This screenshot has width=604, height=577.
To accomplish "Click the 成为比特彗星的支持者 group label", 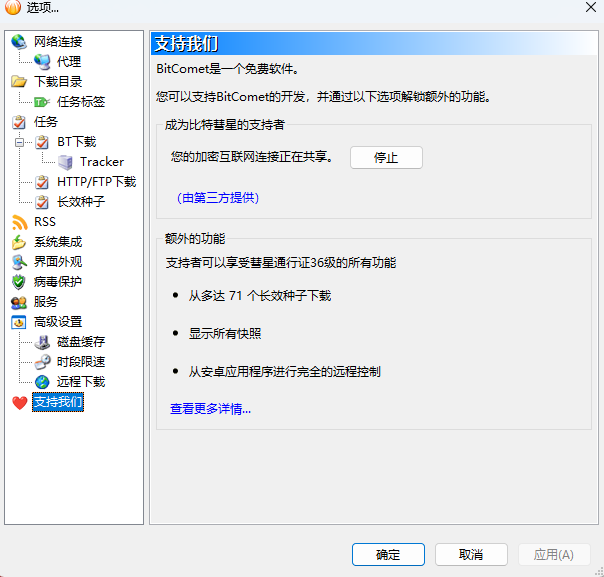I will (225, 125).
